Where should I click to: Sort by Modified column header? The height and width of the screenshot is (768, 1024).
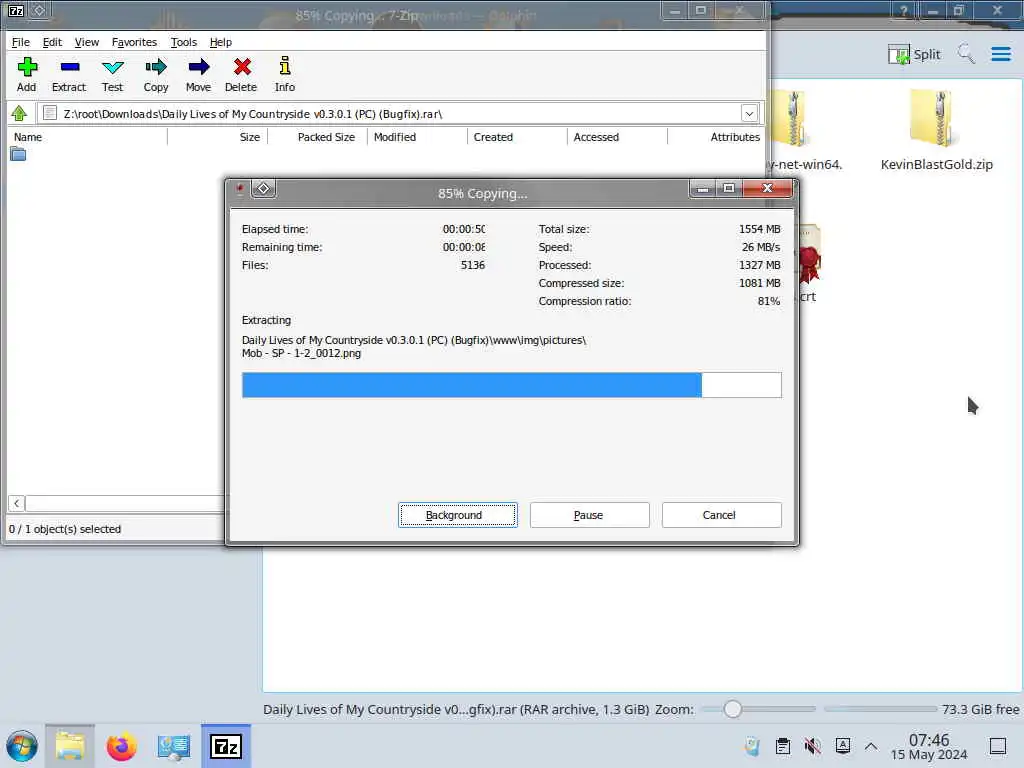pyautogui.click(x=417, y=137)
